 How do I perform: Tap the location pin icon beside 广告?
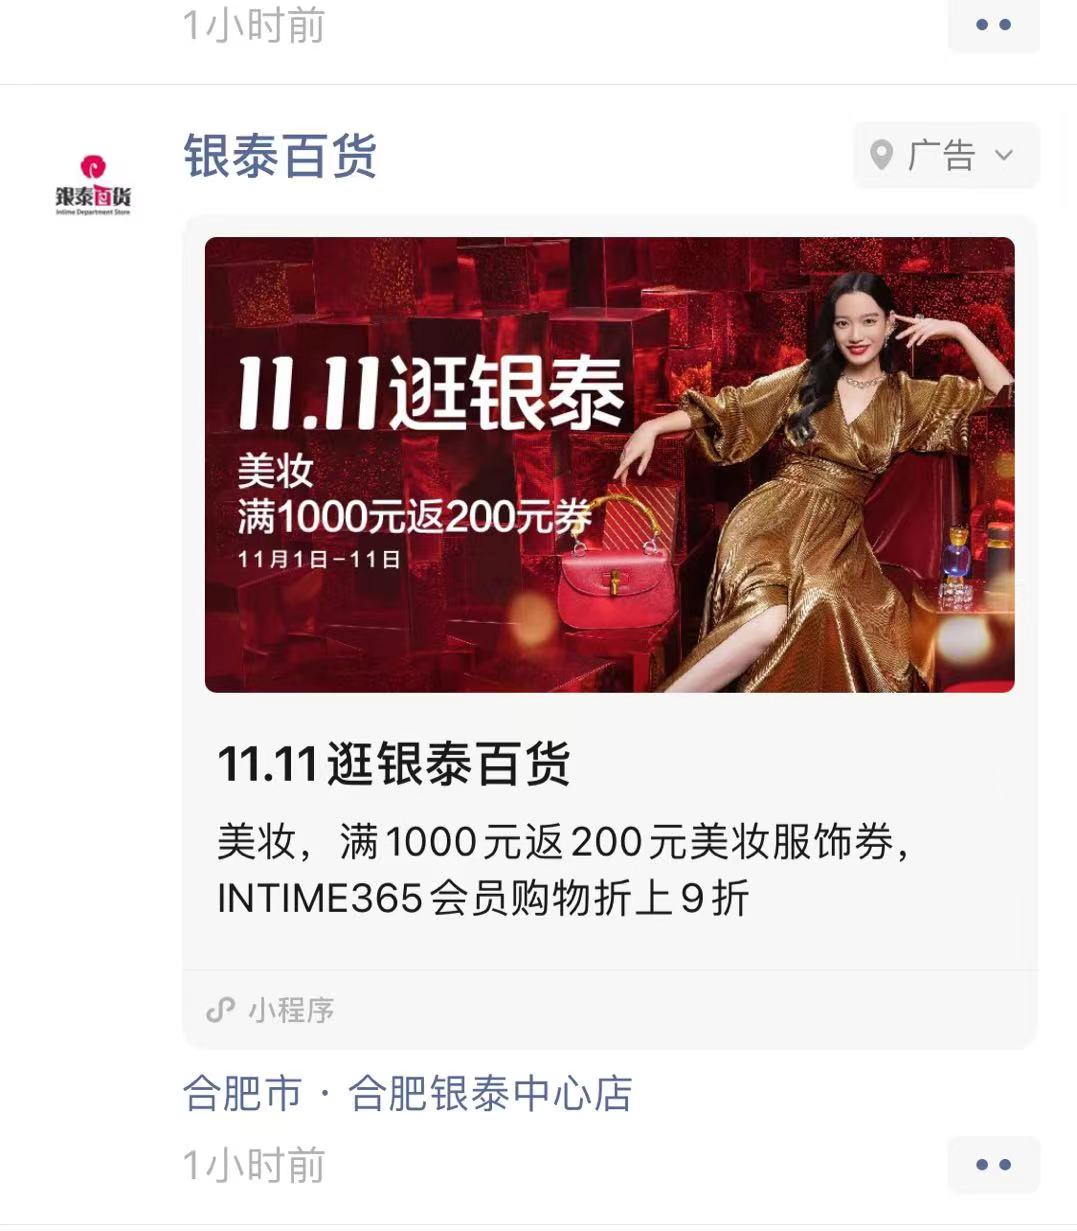click(x=881, y=156)
